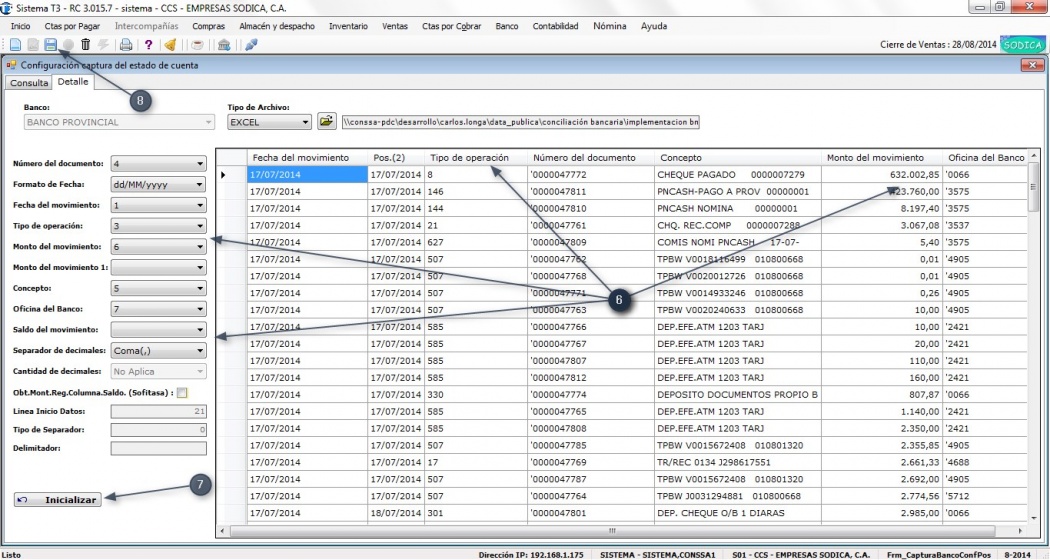Screen dimensions: 1050x560
Task: Click the Concepto column header
Action: 680,158
